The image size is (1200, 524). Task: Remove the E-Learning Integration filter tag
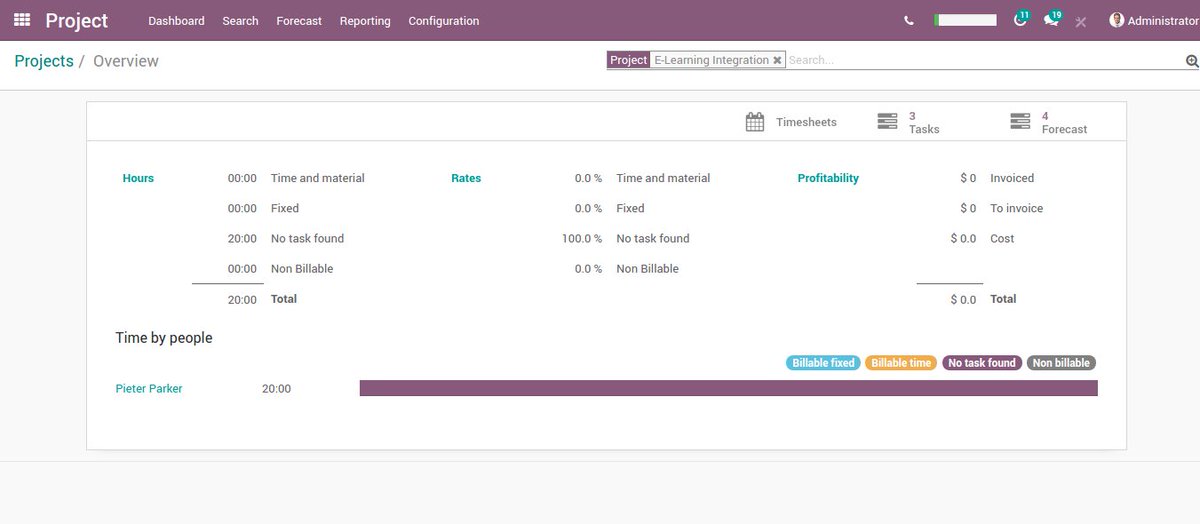777,60
